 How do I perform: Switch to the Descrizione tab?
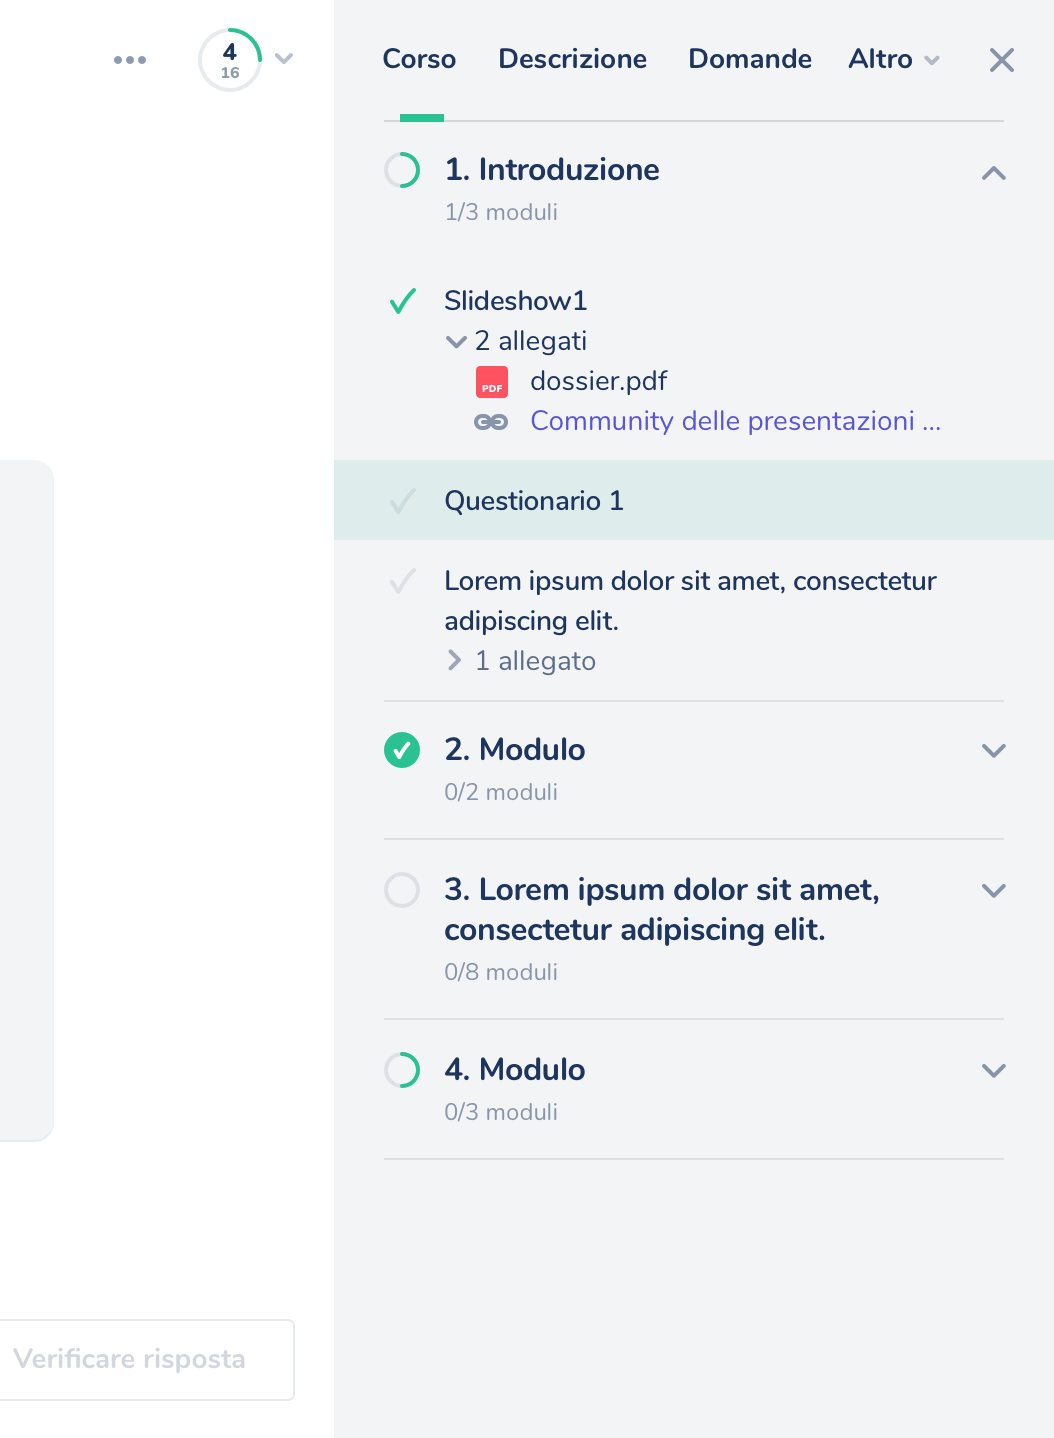[x=572, y=59]
